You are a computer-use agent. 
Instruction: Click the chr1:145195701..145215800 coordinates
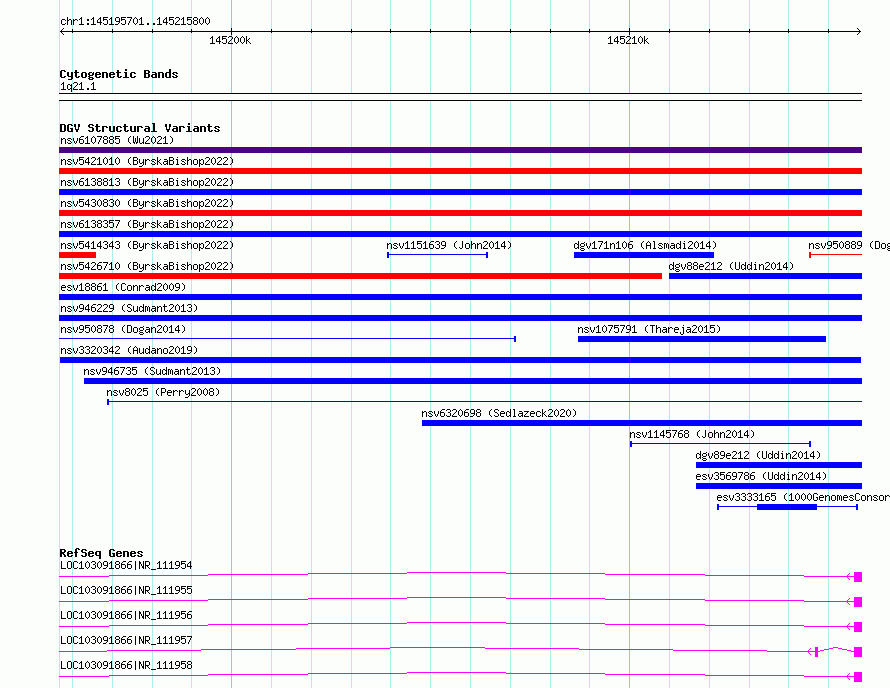pyautogui.click(x=135, y=22)
